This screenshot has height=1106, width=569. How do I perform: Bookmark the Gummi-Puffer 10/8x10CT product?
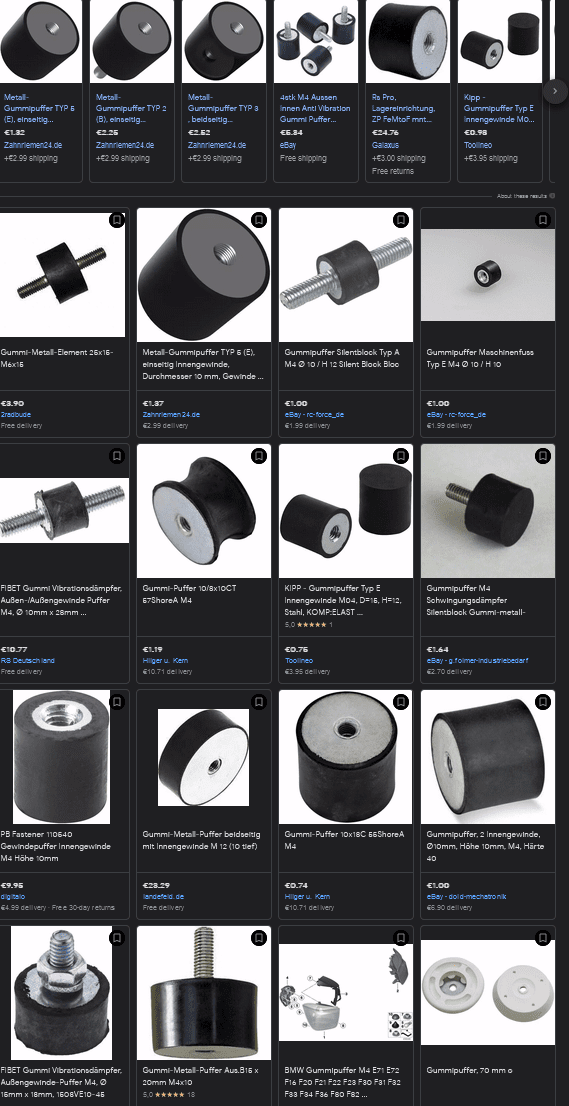click(x=259, y=456)
